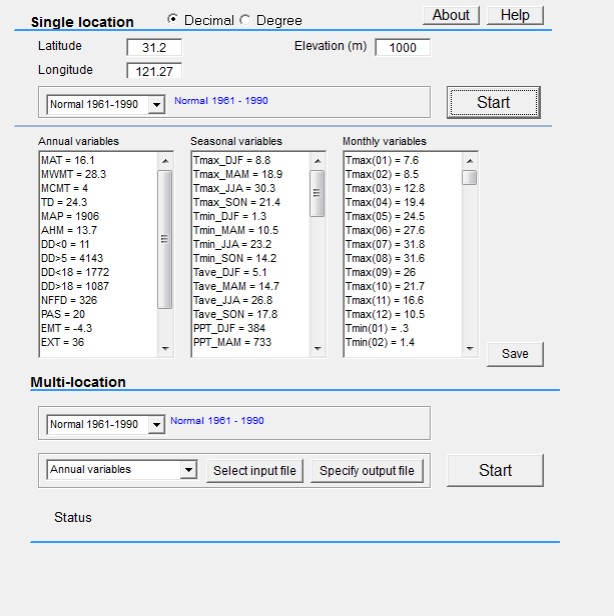Click Specify output file button
Viewport: 614px width, 616px height.
367,471
